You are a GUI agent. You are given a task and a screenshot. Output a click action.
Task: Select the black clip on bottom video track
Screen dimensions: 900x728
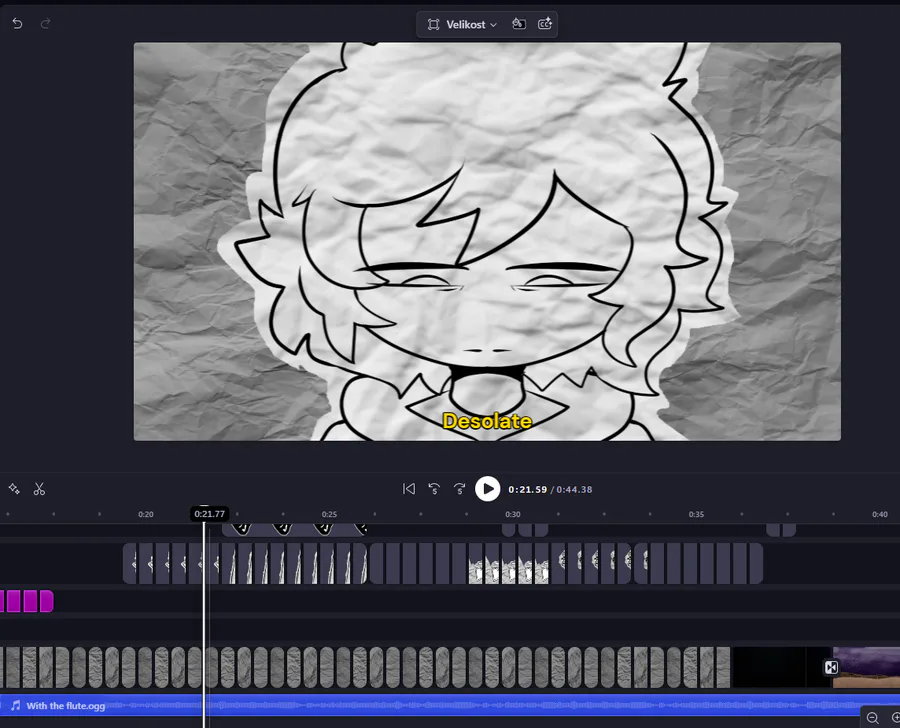(770, 667)
